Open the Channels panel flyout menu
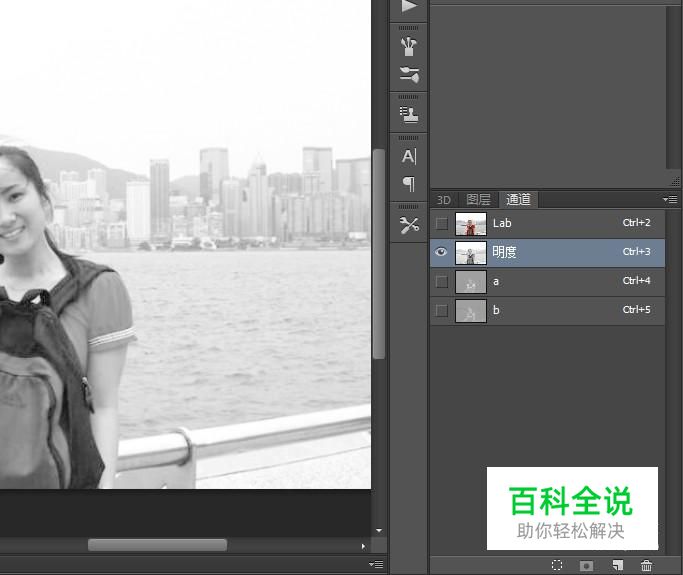 coord(670,200)
